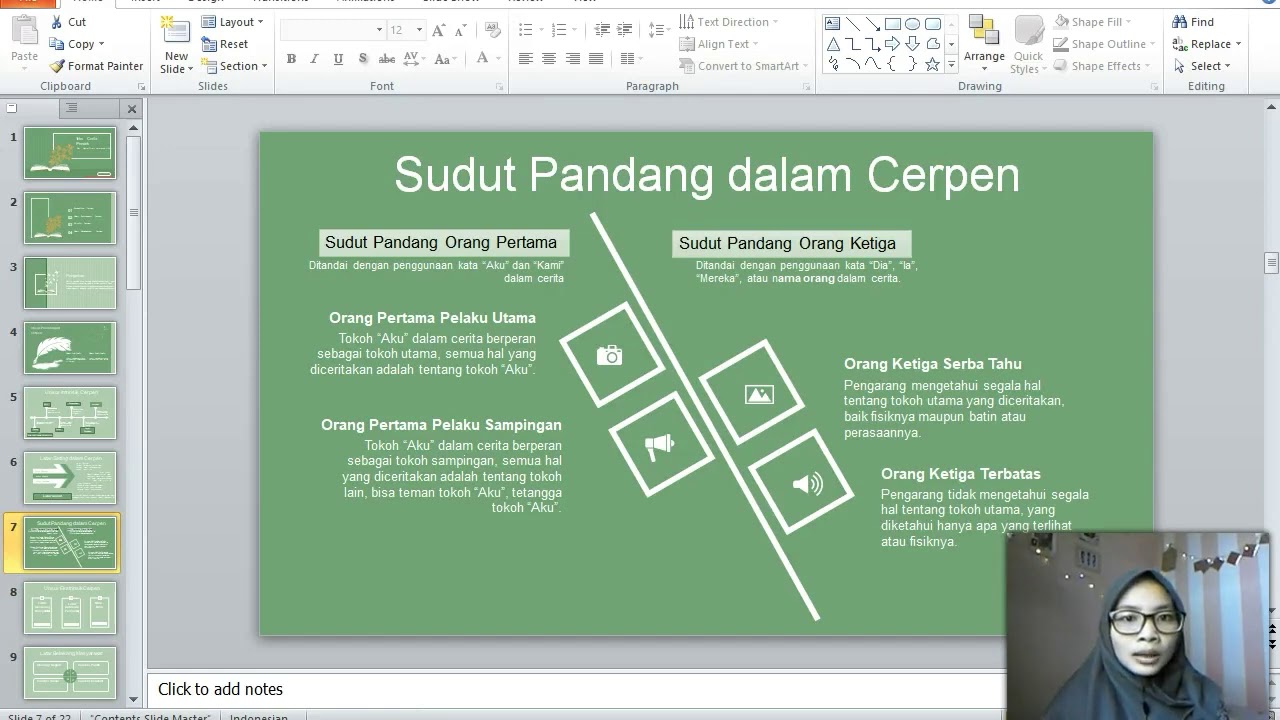Select the text box shape
This screenshot has width=1280, height=720.
tap(832, 24)
